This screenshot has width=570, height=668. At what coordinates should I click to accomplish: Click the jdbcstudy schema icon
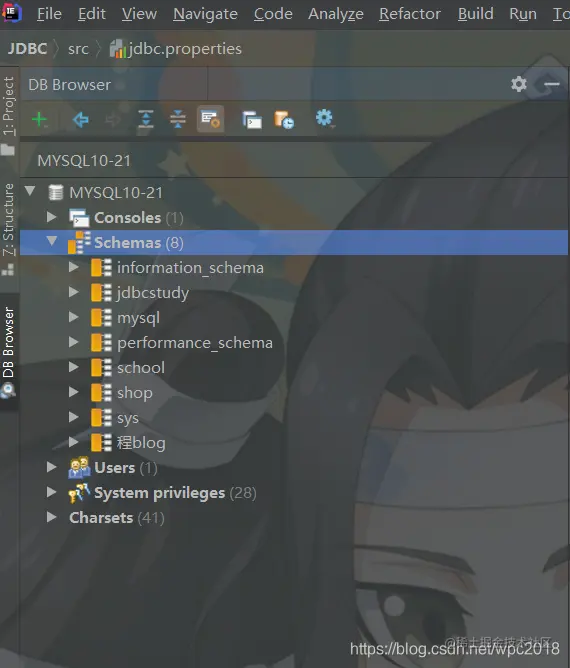101,293
